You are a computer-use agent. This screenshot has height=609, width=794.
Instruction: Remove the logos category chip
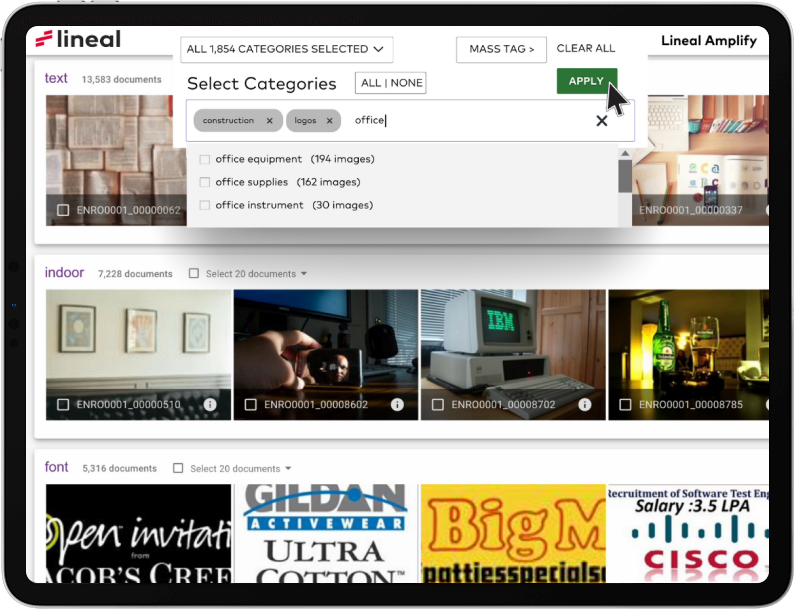click(329, 121)
